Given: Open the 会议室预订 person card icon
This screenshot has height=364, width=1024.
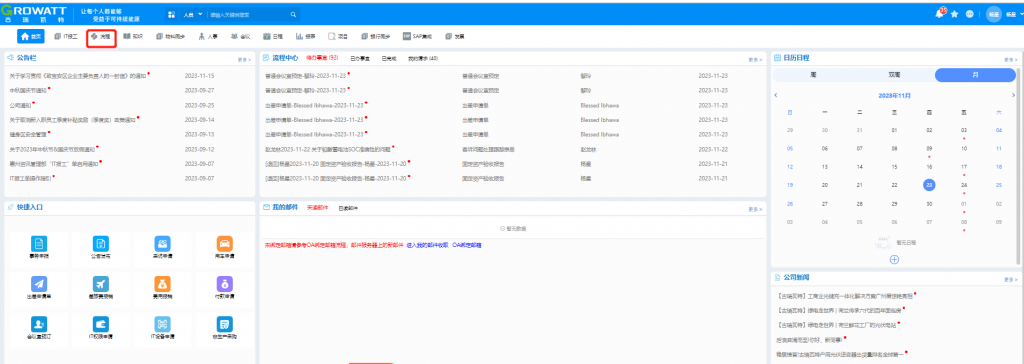Looking at the screenshot, I should [x=39, y=324].
